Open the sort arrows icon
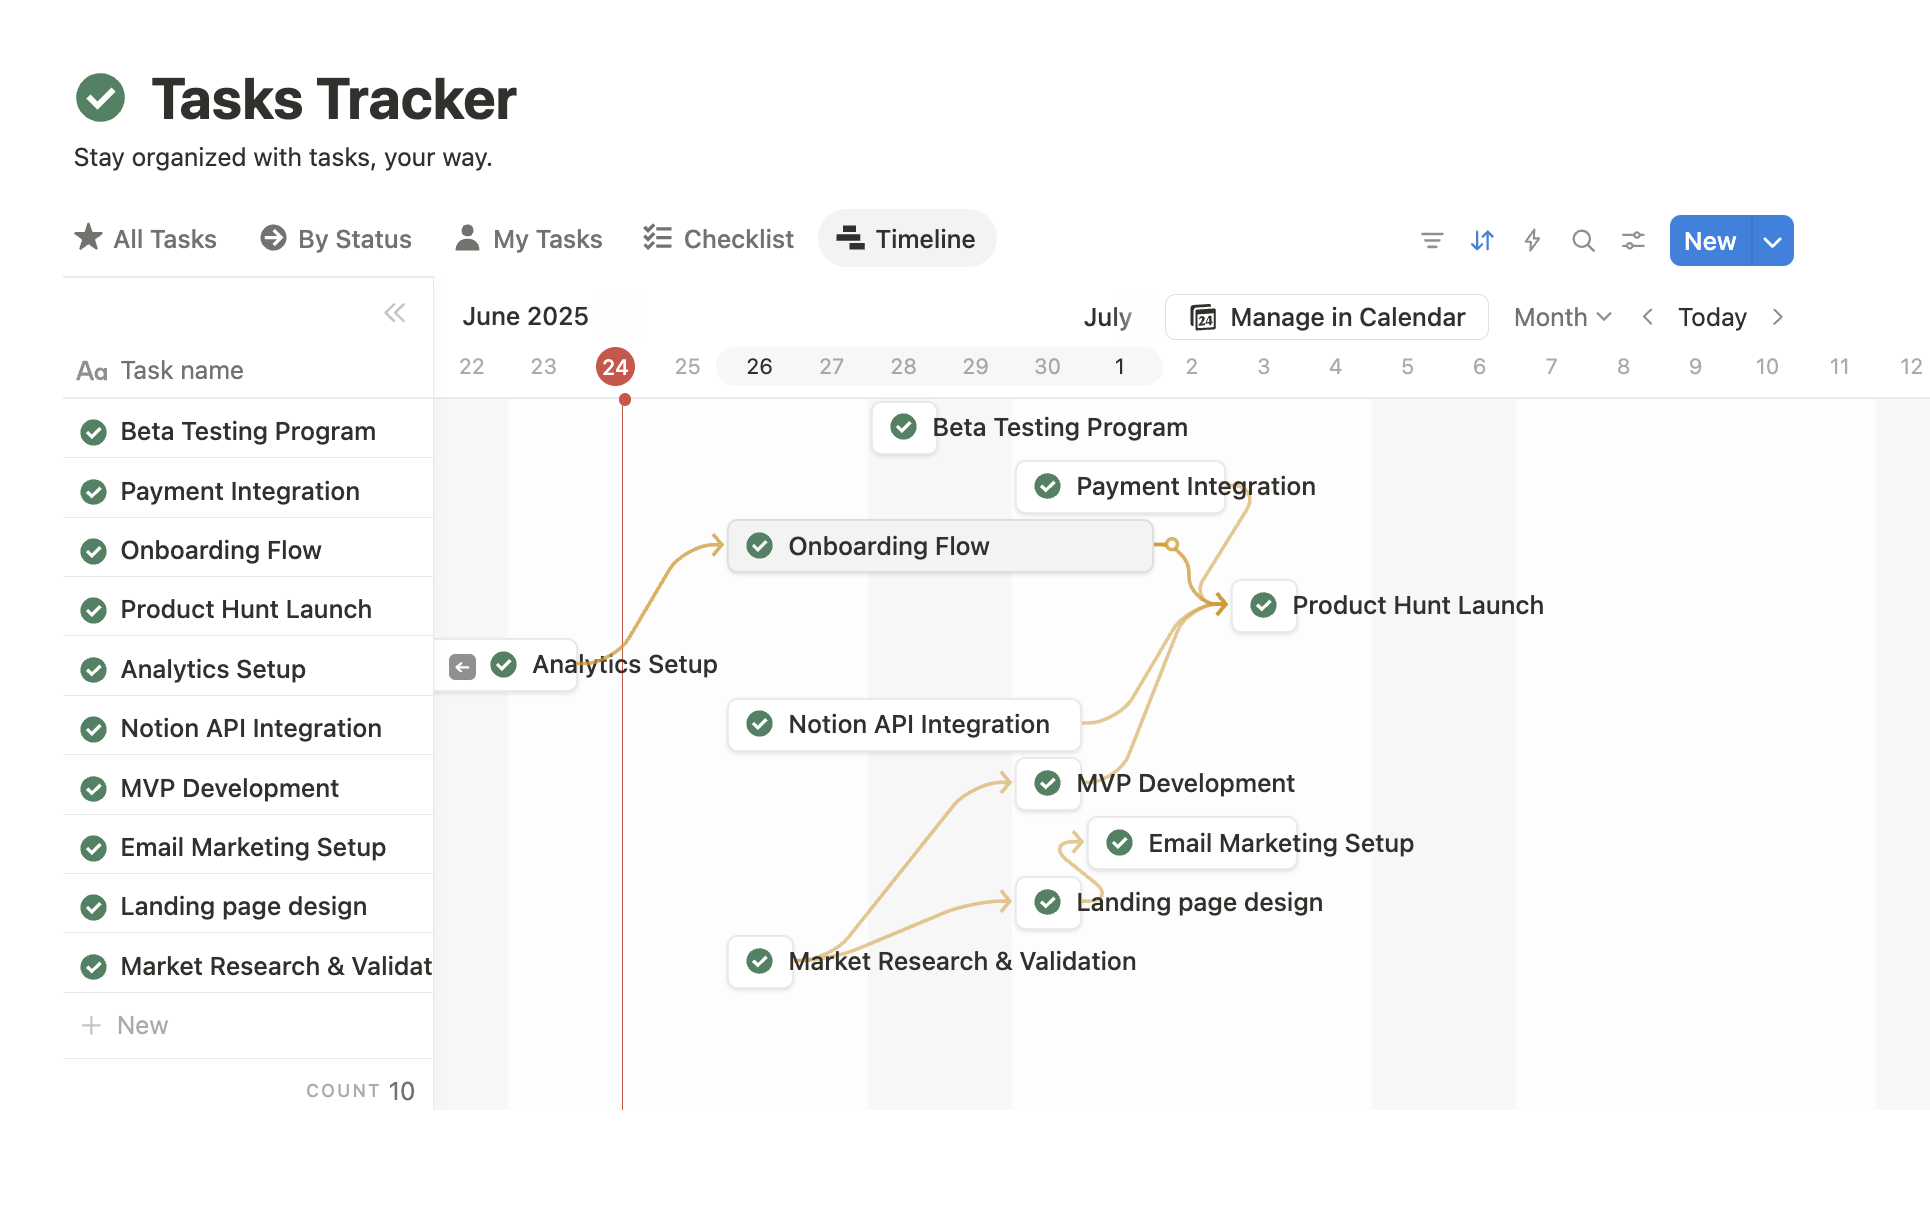1930x1220 pixels. (x=1482, y=240)
